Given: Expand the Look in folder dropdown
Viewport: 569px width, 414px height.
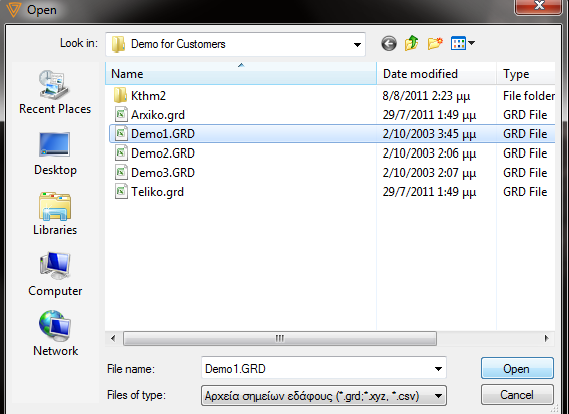Looking at the screenshot, I should point(357,45).
